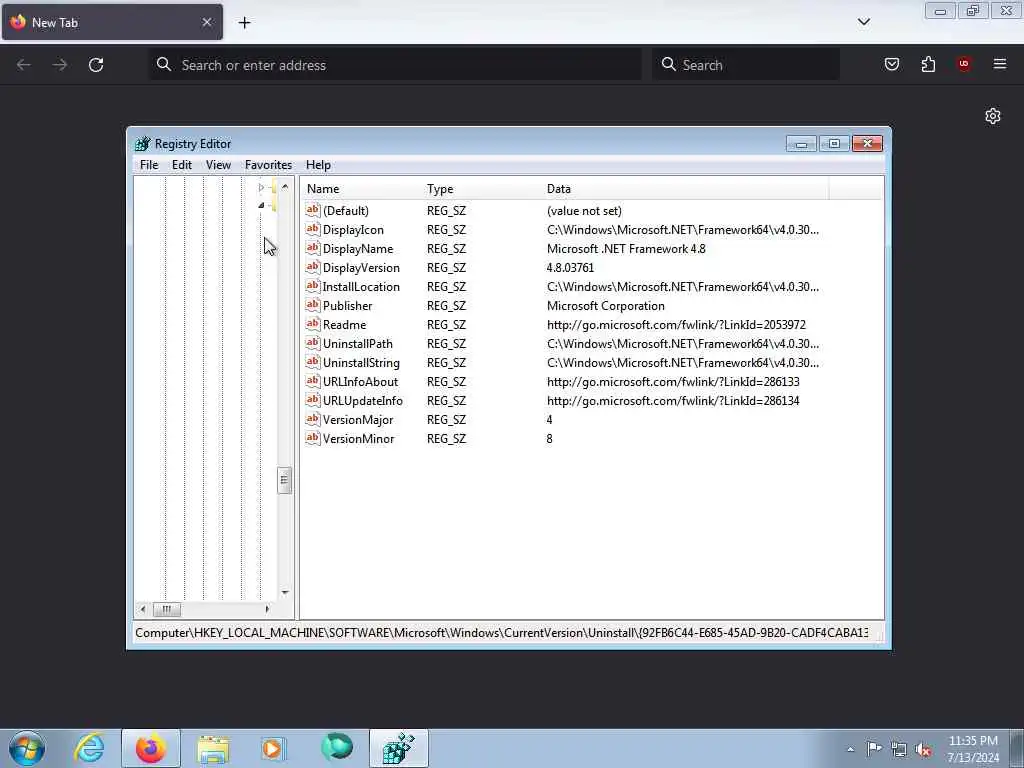Click the volume muted tray icon
The height and width of the screenshot is (768, 1024).
coord(923,749)
